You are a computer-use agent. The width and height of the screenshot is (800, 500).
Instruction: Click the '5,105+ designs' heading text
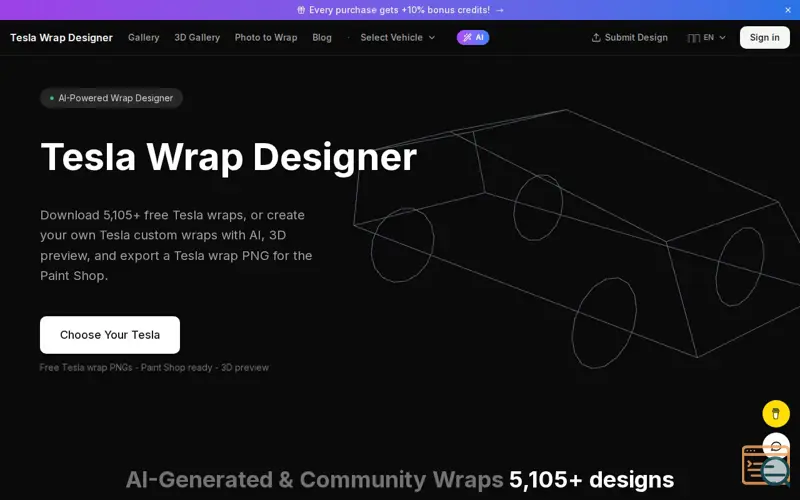(591, 480)
